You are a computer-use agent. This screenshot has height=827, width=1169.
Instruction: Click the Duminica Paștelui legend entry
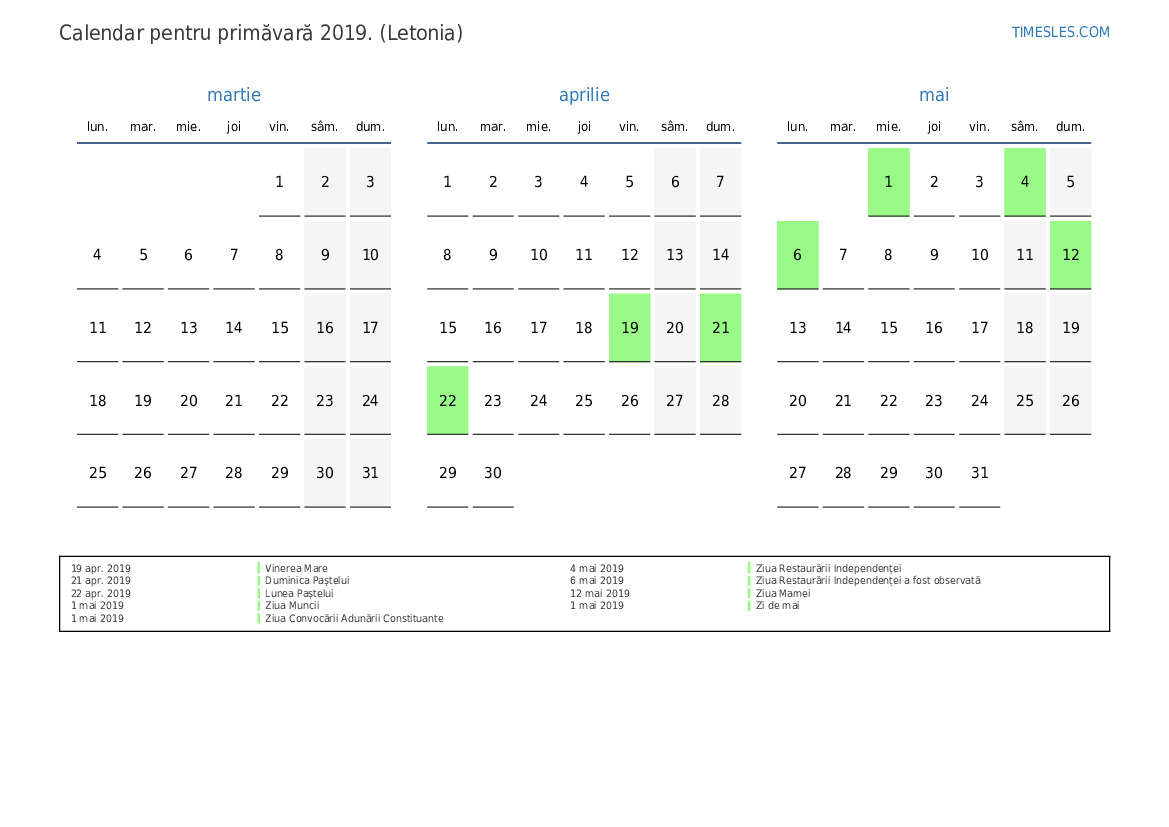(x=307, y=581)
